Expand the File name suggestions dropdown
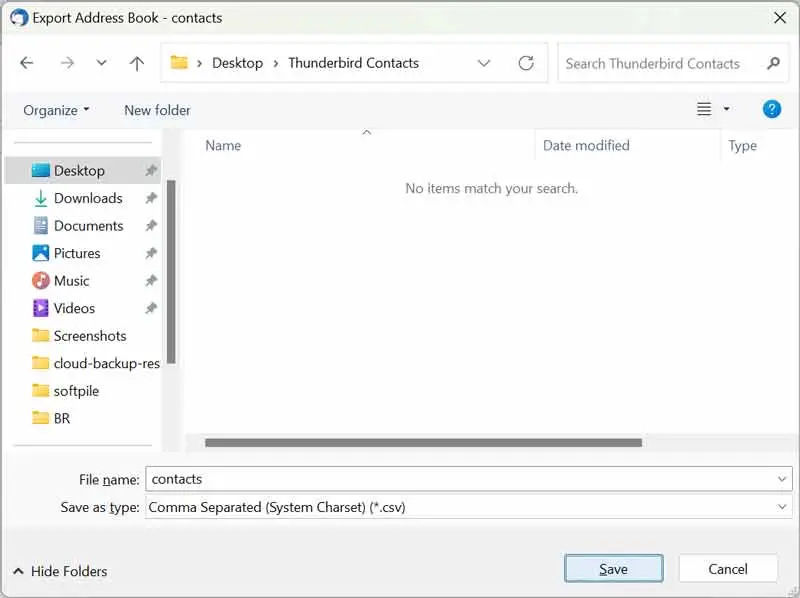 point(782,479)
